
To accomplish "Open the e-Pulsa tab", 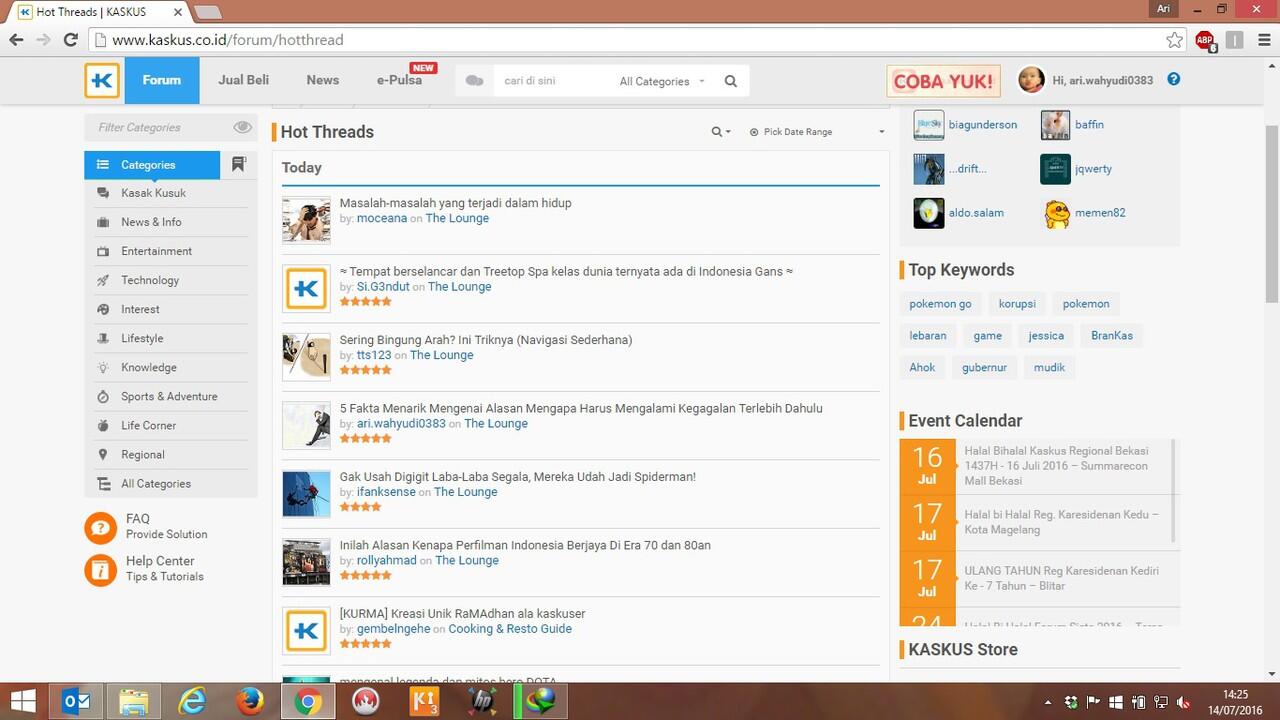I will (x=399, y=80).
